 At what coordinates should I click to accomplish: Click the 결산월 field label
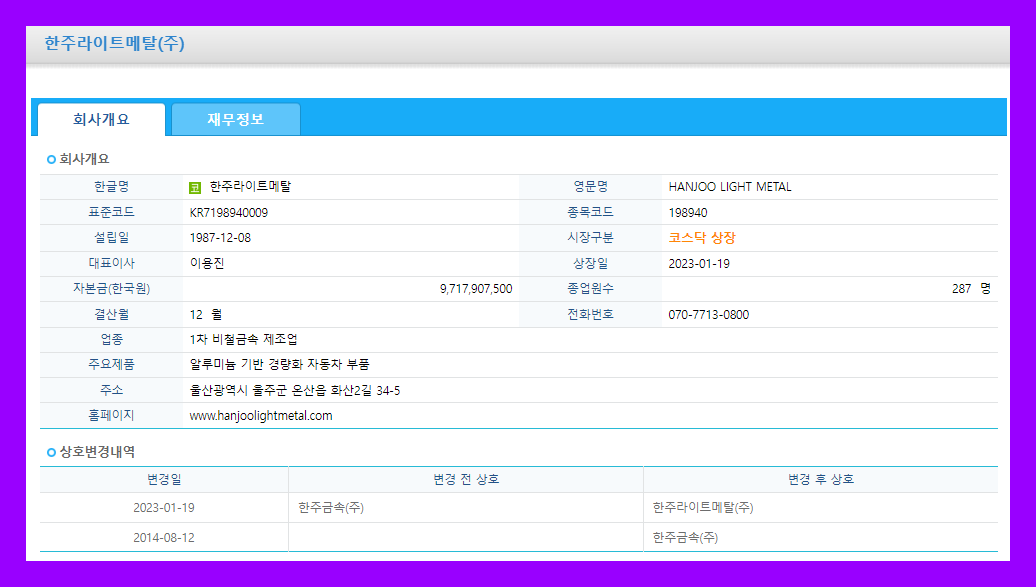point(112,315)
